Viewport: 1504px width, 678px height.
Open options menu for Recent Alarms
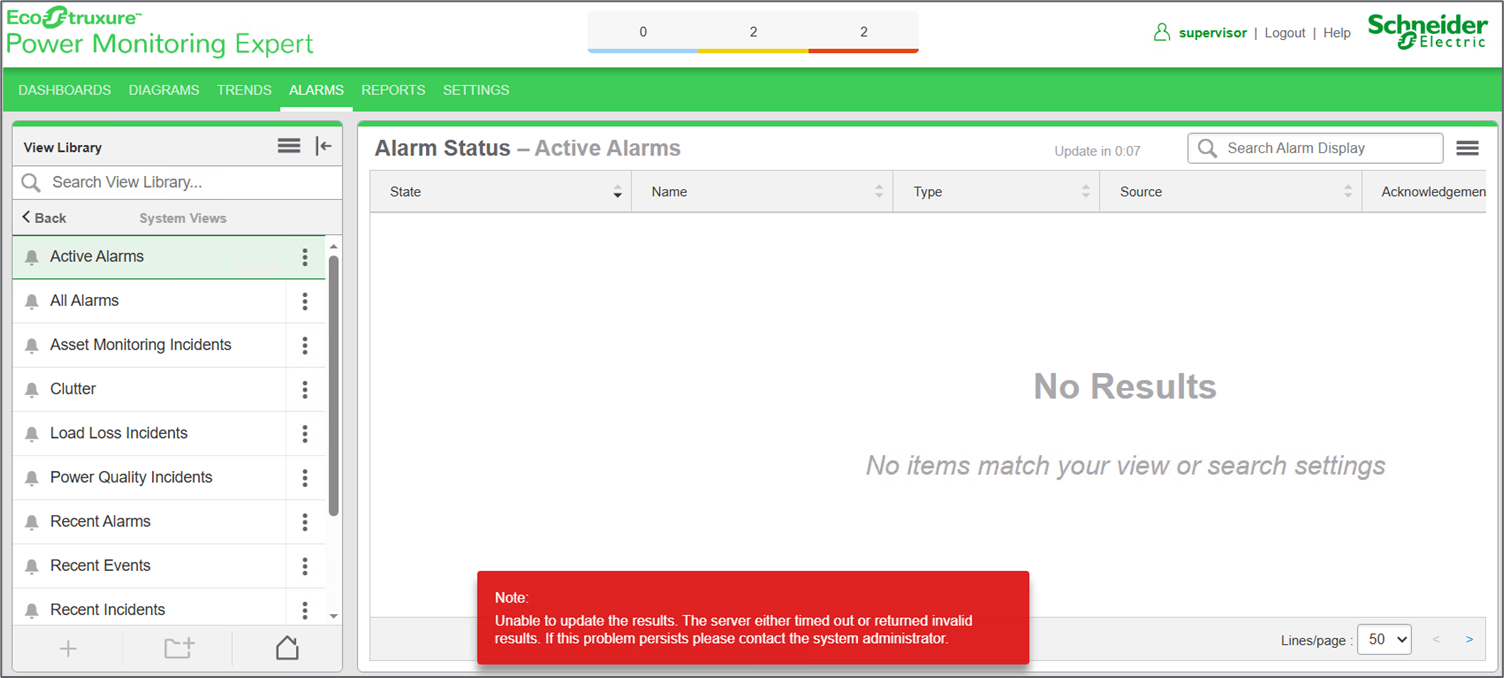pos(305,521)
